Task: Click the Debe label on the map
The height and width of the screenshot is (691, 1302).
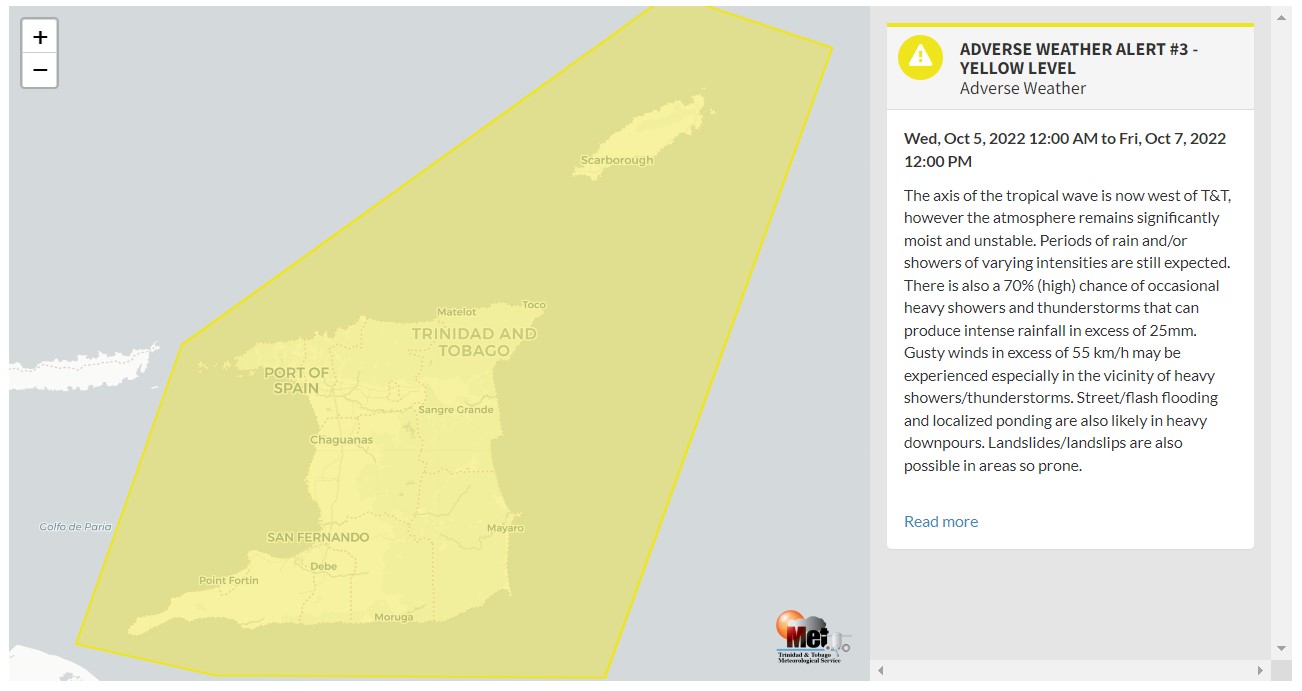Action: 324,566
